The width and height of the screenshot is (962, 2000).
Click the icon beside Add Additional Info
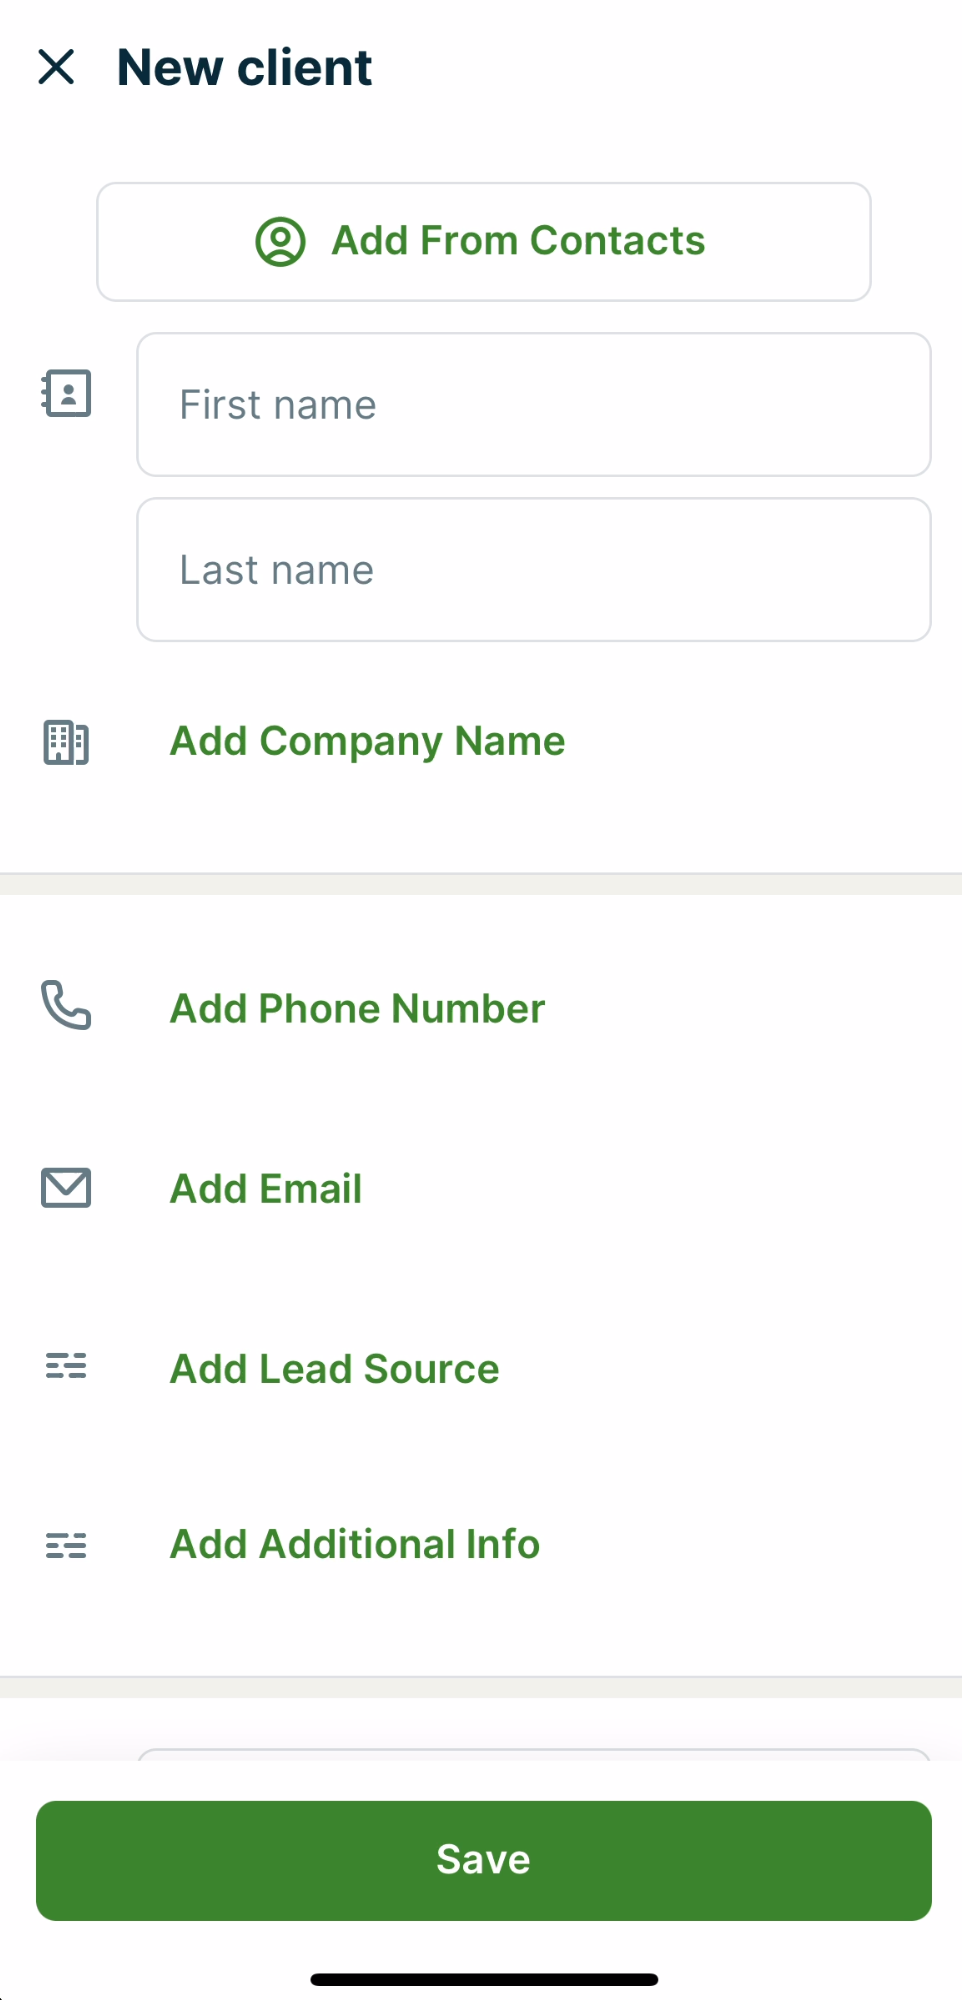coord(66,1545)
